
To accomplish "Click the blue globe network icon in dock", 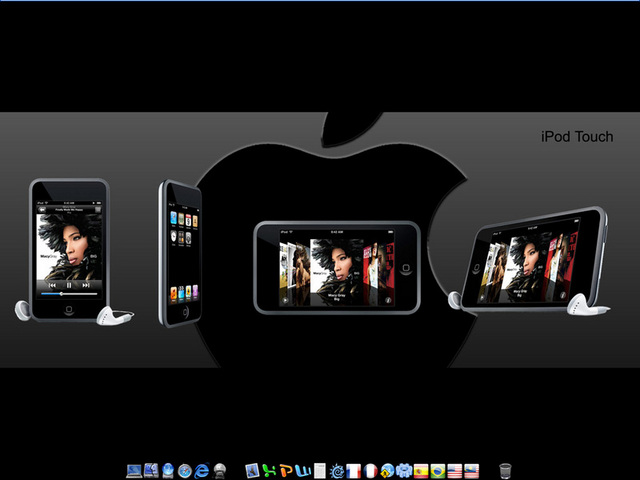I will tap(168, 471).
